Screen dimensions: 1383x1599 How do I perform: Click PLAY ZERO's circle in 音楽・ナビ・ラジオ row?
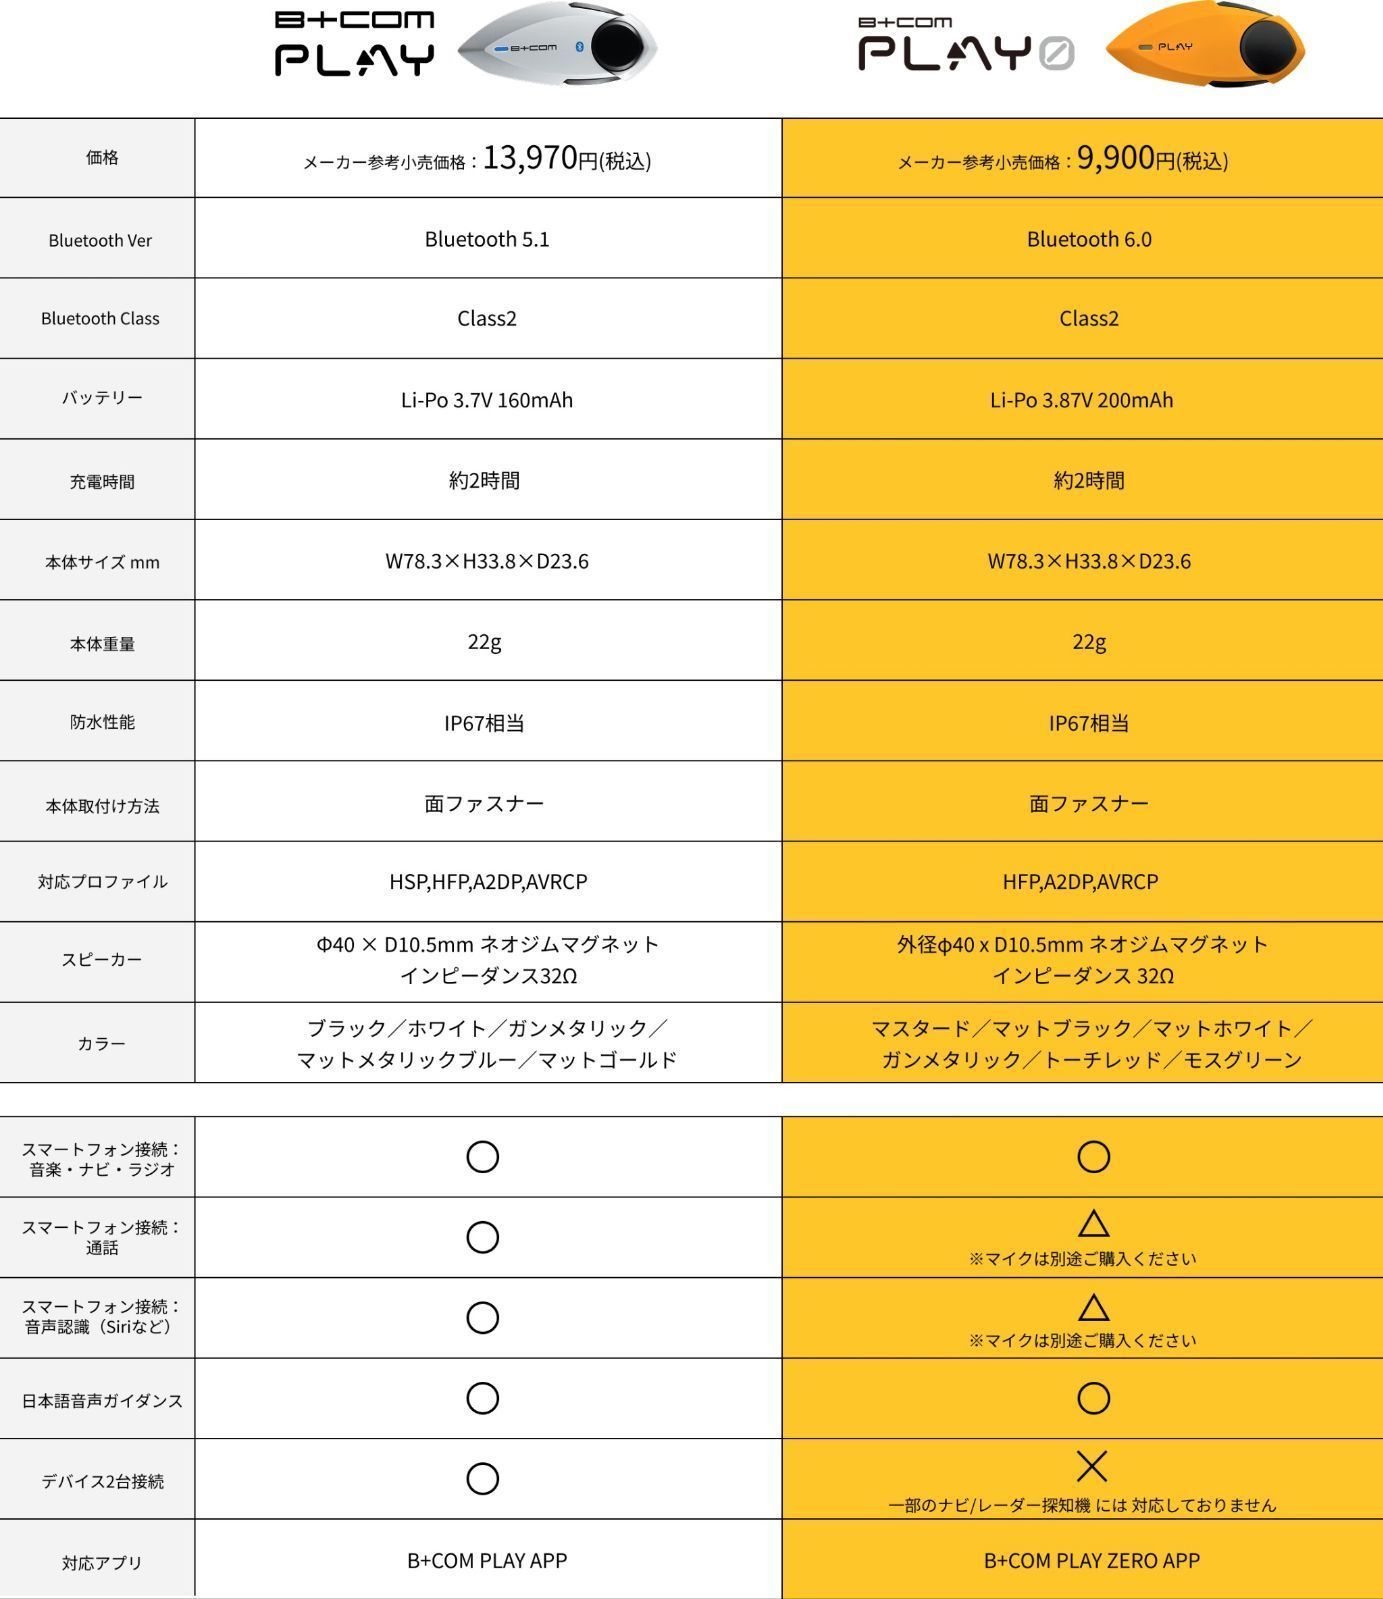pyautogui.click(x=1093, y=1157)
